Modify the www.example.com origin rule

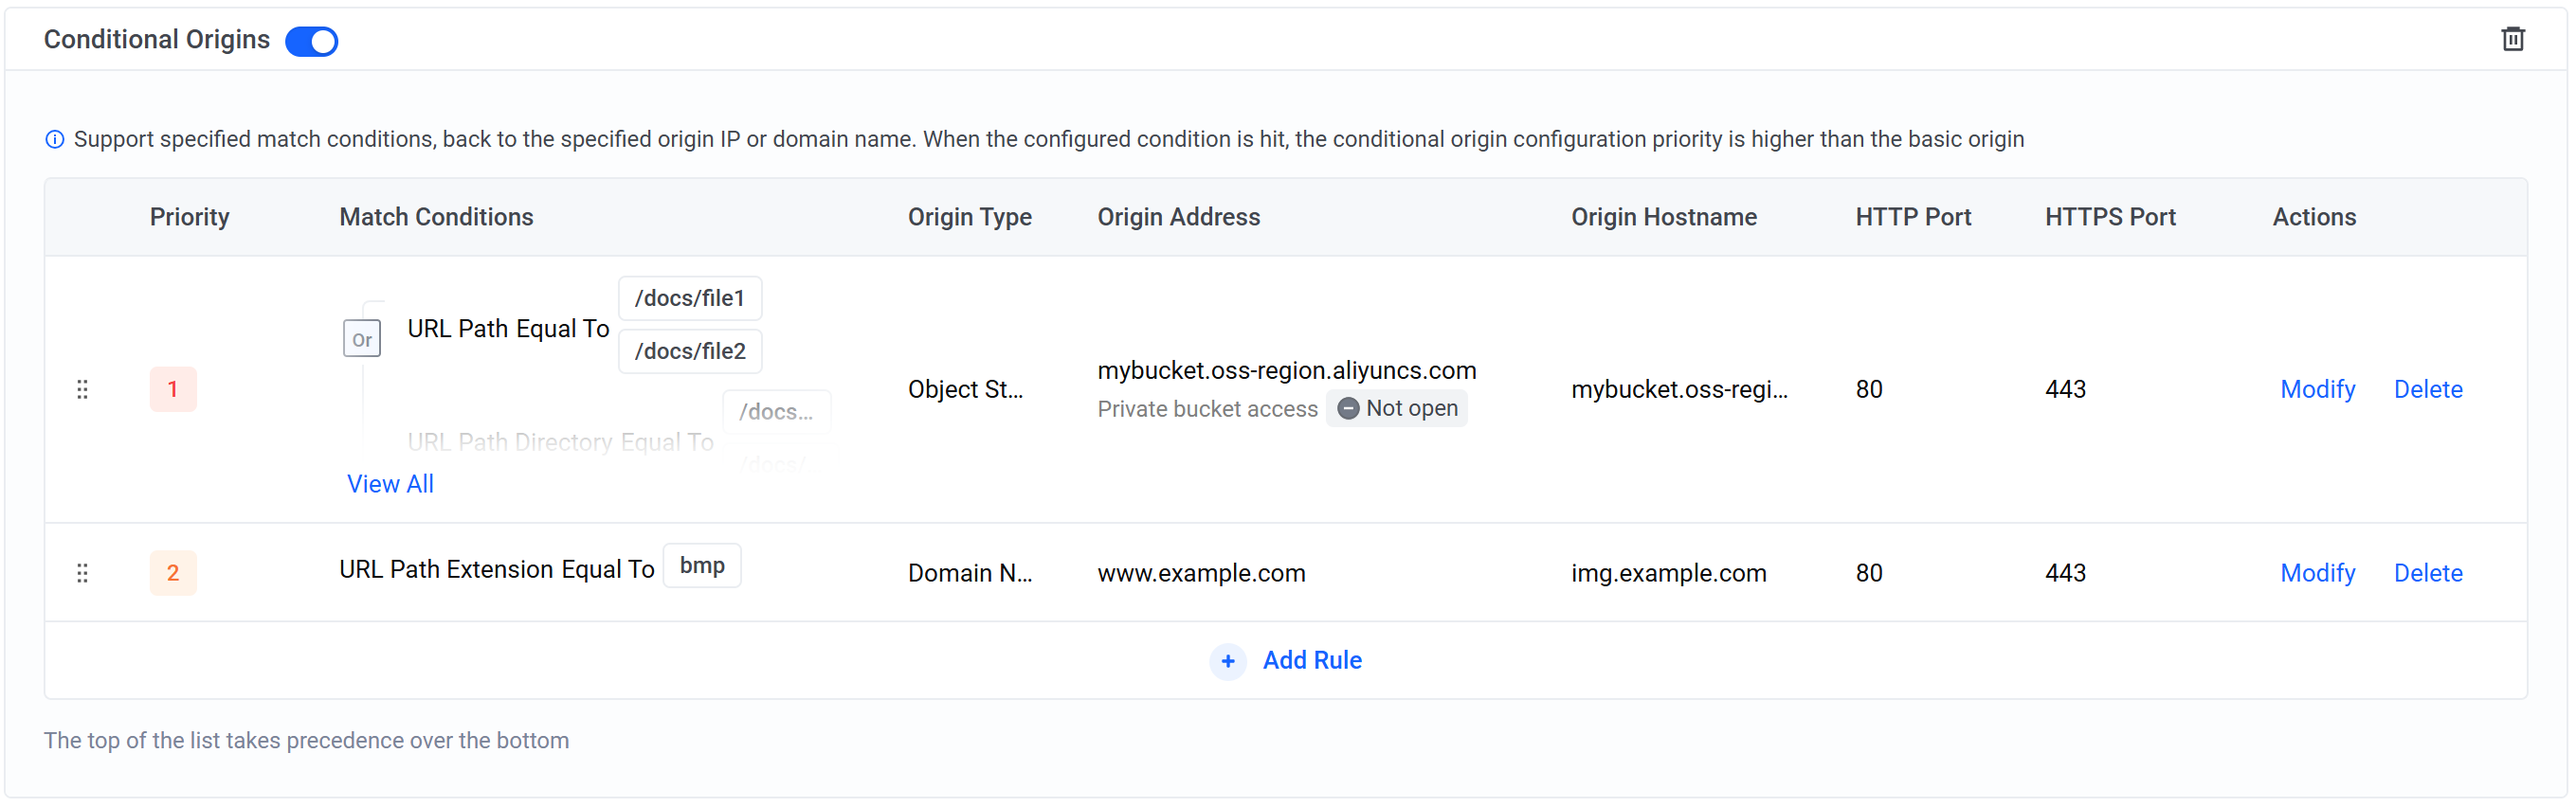click(x=2317, y=573)
